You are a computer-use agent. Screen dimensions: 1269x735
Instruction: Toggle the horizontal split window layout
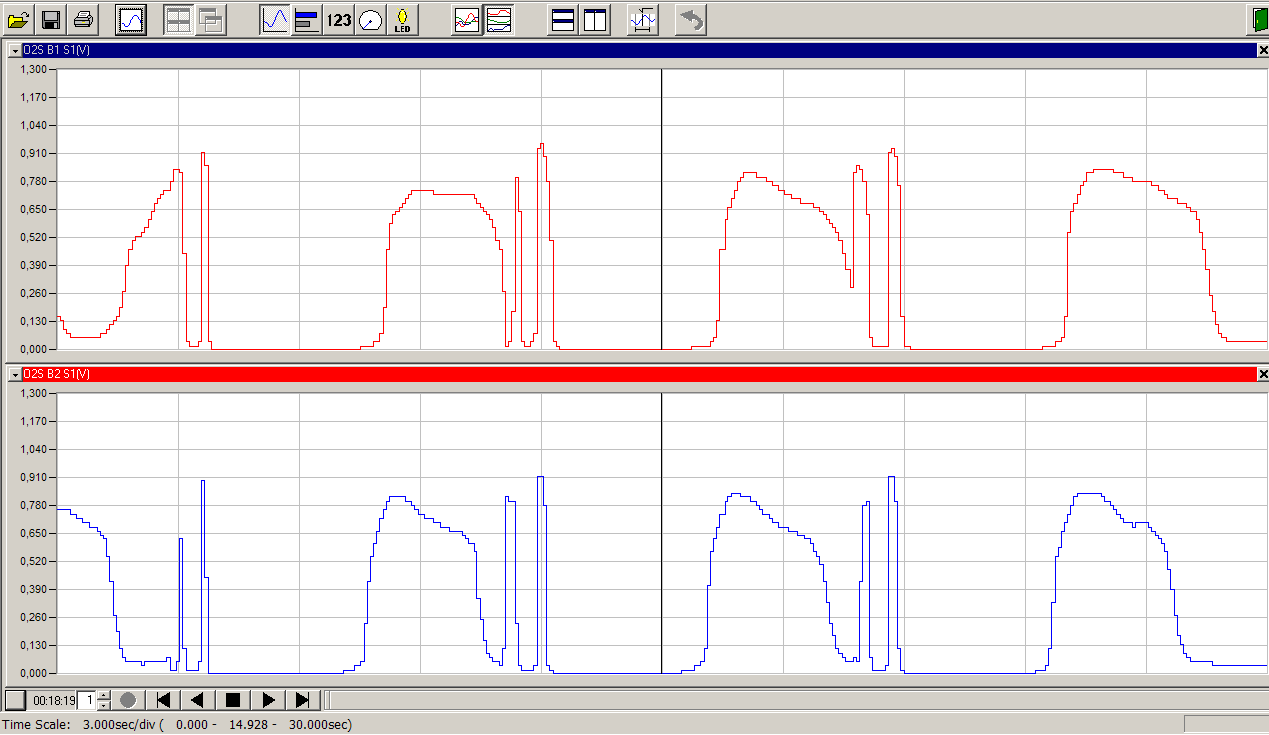pyautogui.click(x=563, y=19)
